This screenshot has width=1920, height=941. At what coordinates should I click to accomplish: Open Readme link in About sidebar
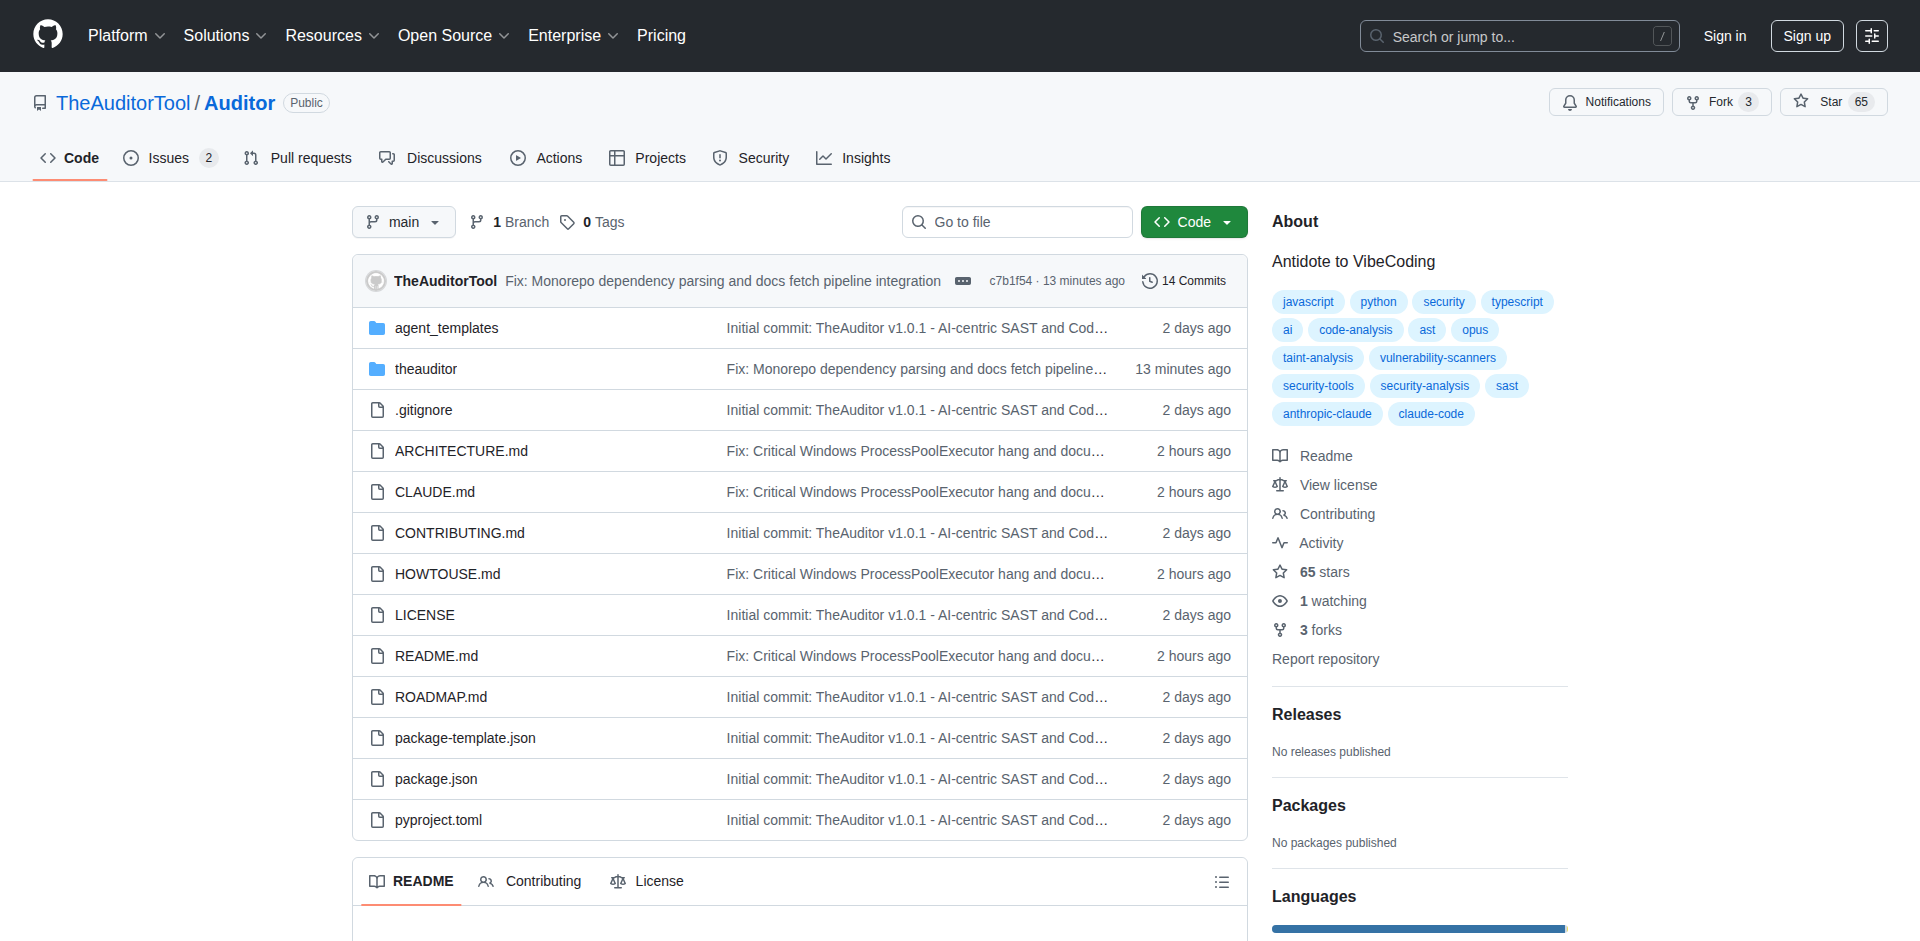point(1312,456)
